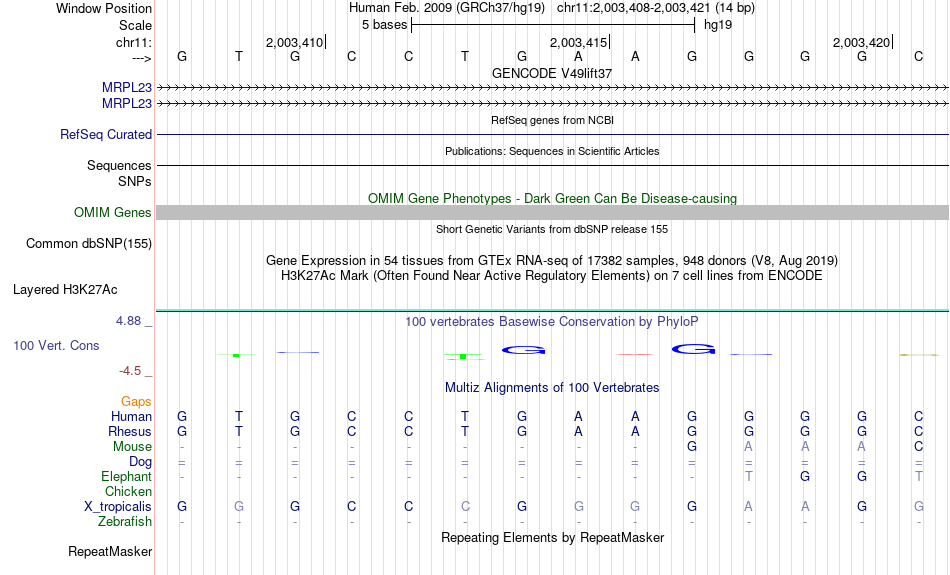This screenshot has width=950, height=575.
Task: Click the 2,003,410 position marker
Action: (x=295, y=42)
